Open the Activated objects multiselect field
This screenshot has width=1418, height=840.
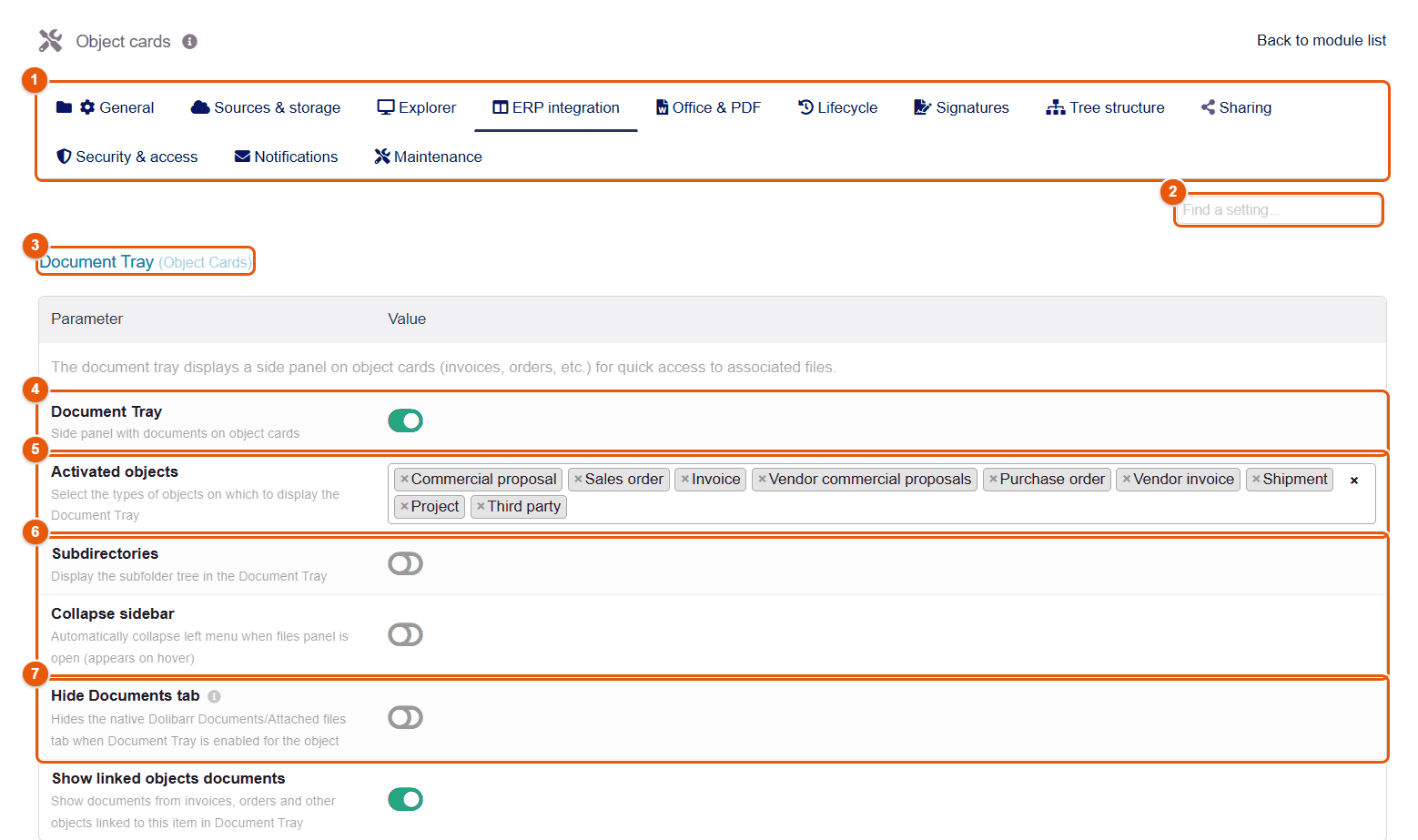click(x=882, y=493)
